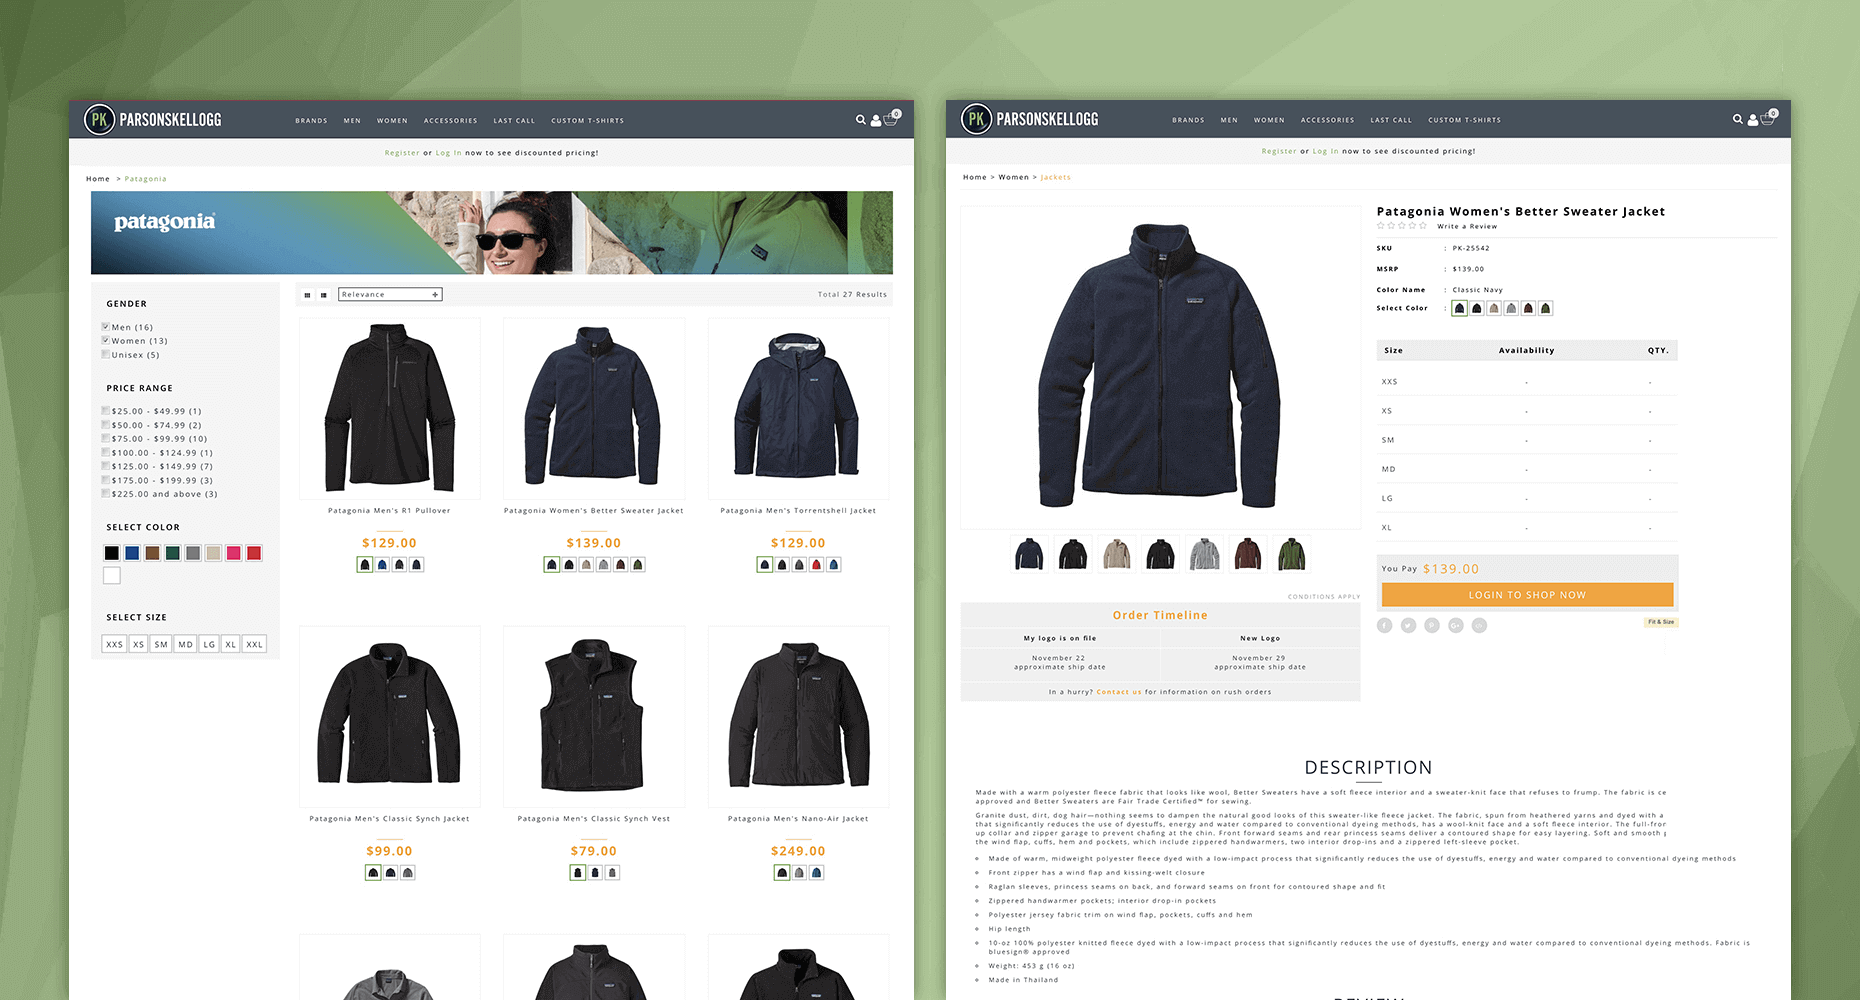
Task: Filter by the dark green color swatch
Action: [173, 553]
